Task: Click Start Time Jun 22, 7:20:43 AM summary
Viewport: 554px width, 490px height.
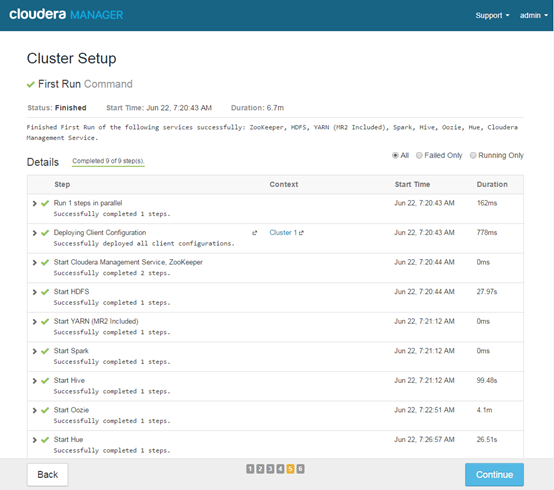Action: point(159,108)
